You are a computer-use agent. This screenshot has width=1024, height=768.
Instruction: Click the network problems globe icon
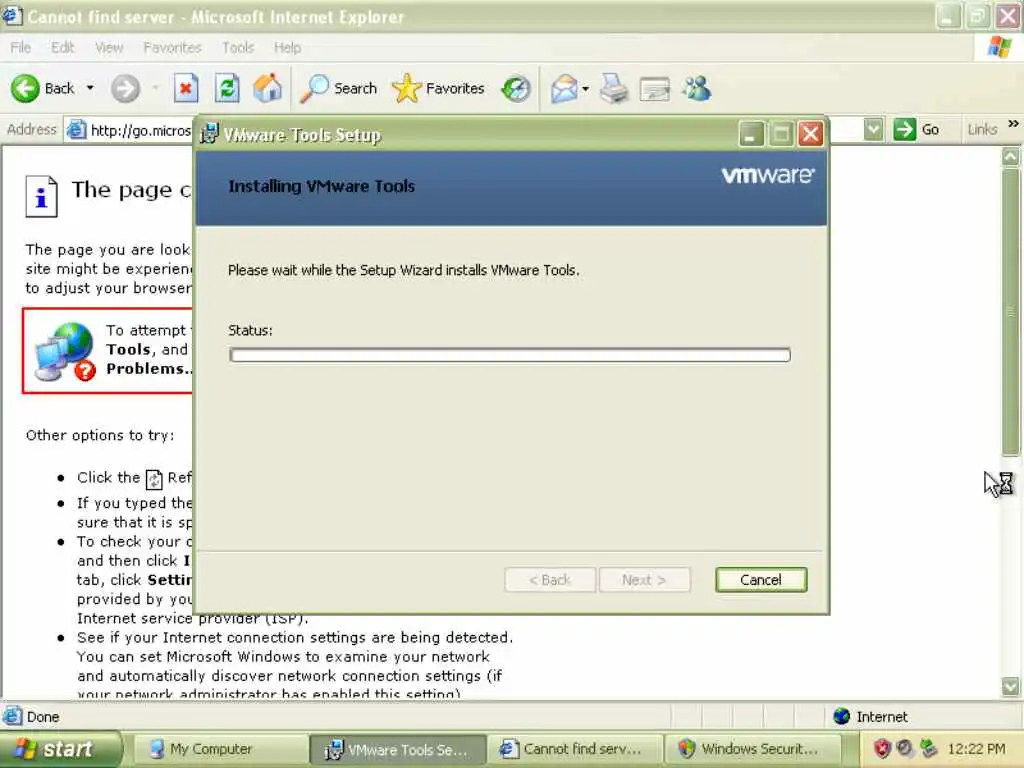coord(65,351)
